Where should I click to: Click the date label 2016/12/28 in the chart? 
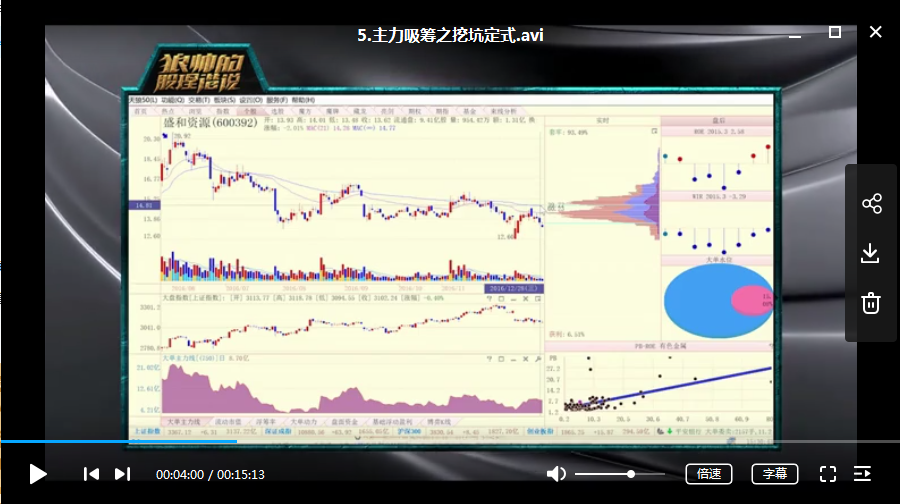click(514, 289)
